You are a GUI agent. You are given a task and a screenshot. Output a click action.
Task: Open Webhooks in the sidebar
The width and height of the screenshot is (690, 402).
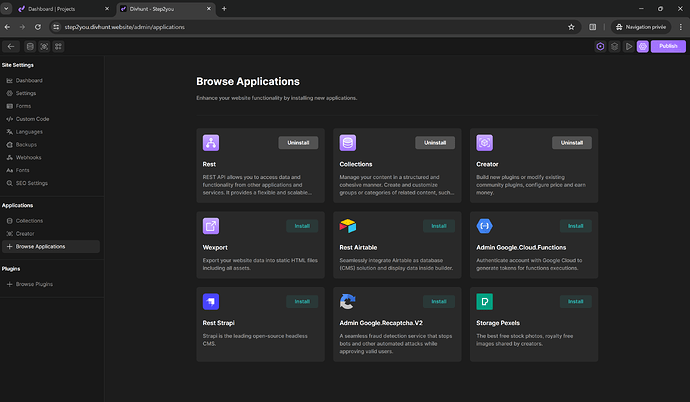(x=51, y=157)
